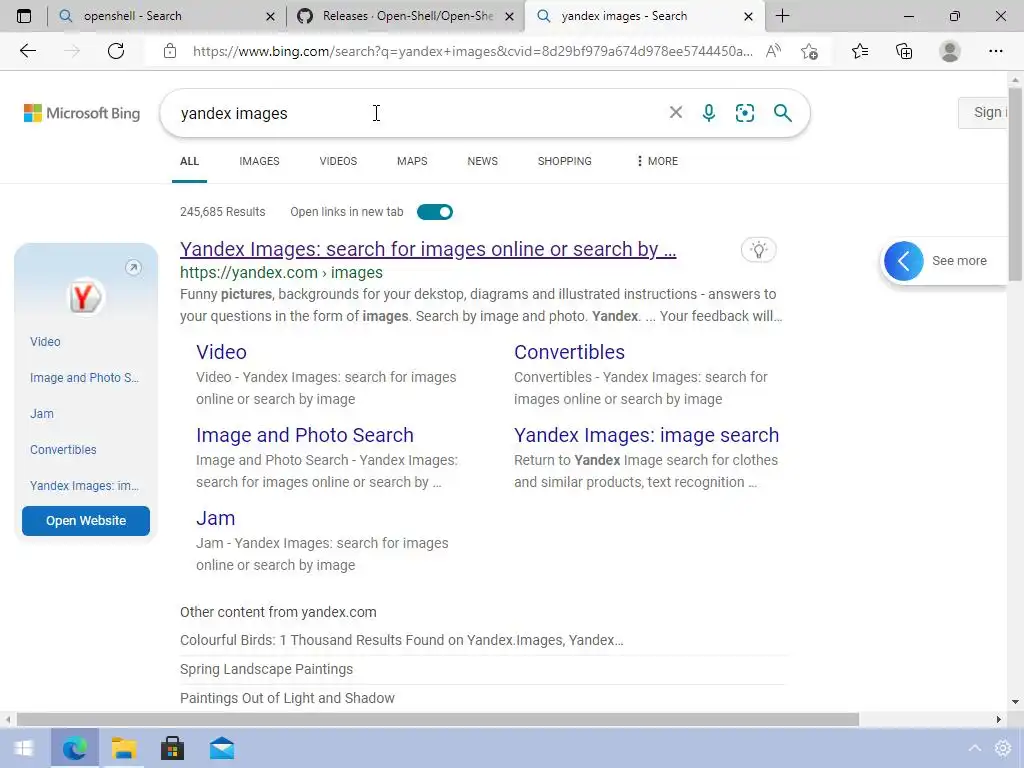Open the Favorites list icon

click(860, 51)
